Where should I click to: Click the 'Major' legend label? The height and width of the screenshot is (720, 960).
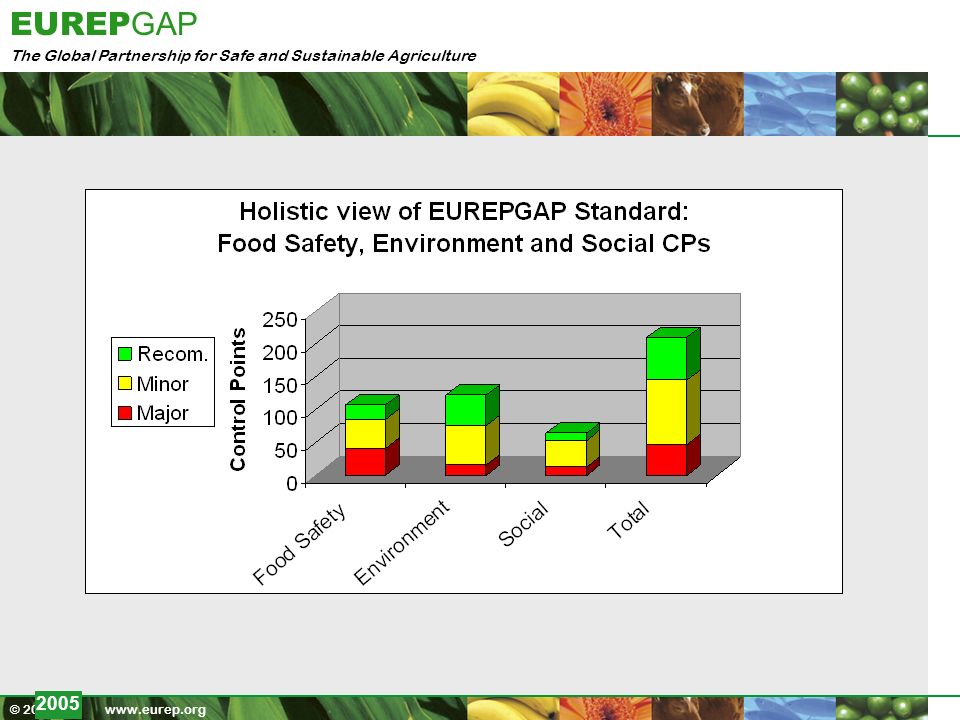tap(162, 413)
